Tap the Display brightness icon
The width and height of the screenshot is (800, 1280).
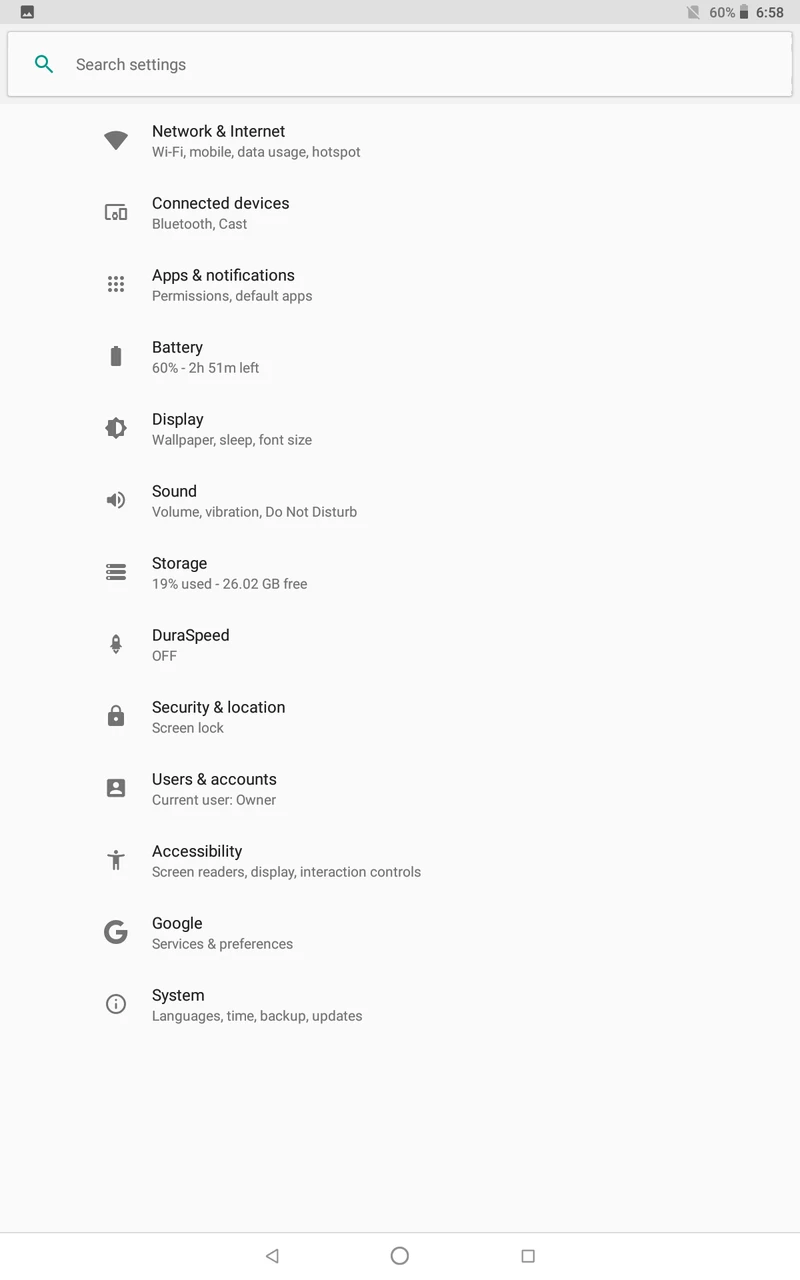coord(116,428)
